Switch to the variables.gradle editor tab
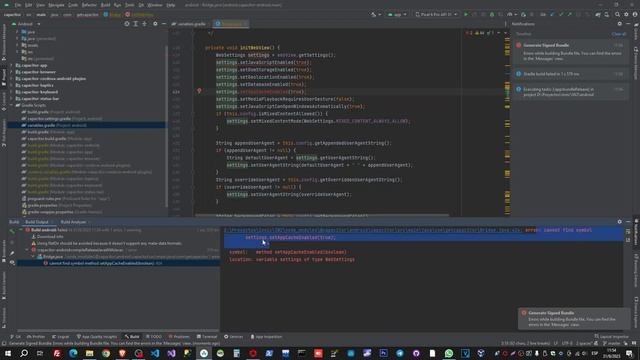The height and width of the screenshot is (360, 640). click(189, 24)
